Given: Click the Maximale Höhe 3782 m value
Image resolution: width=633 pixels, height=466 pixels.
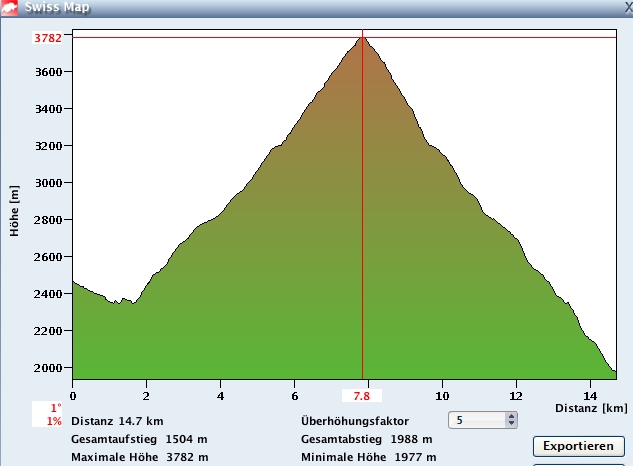Looking at the screenshot, I should (139, 457).
